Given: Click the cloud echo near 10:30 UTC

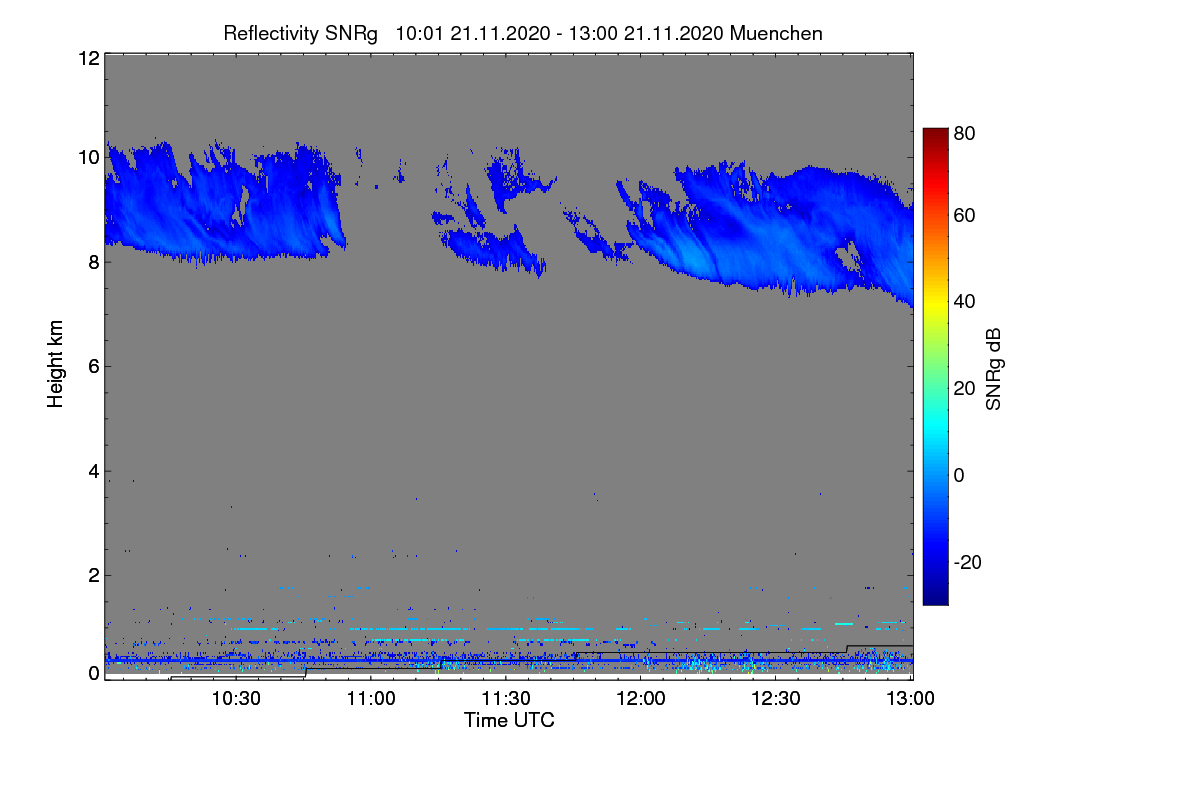Looking at the screenshot, I should [225, 205].
